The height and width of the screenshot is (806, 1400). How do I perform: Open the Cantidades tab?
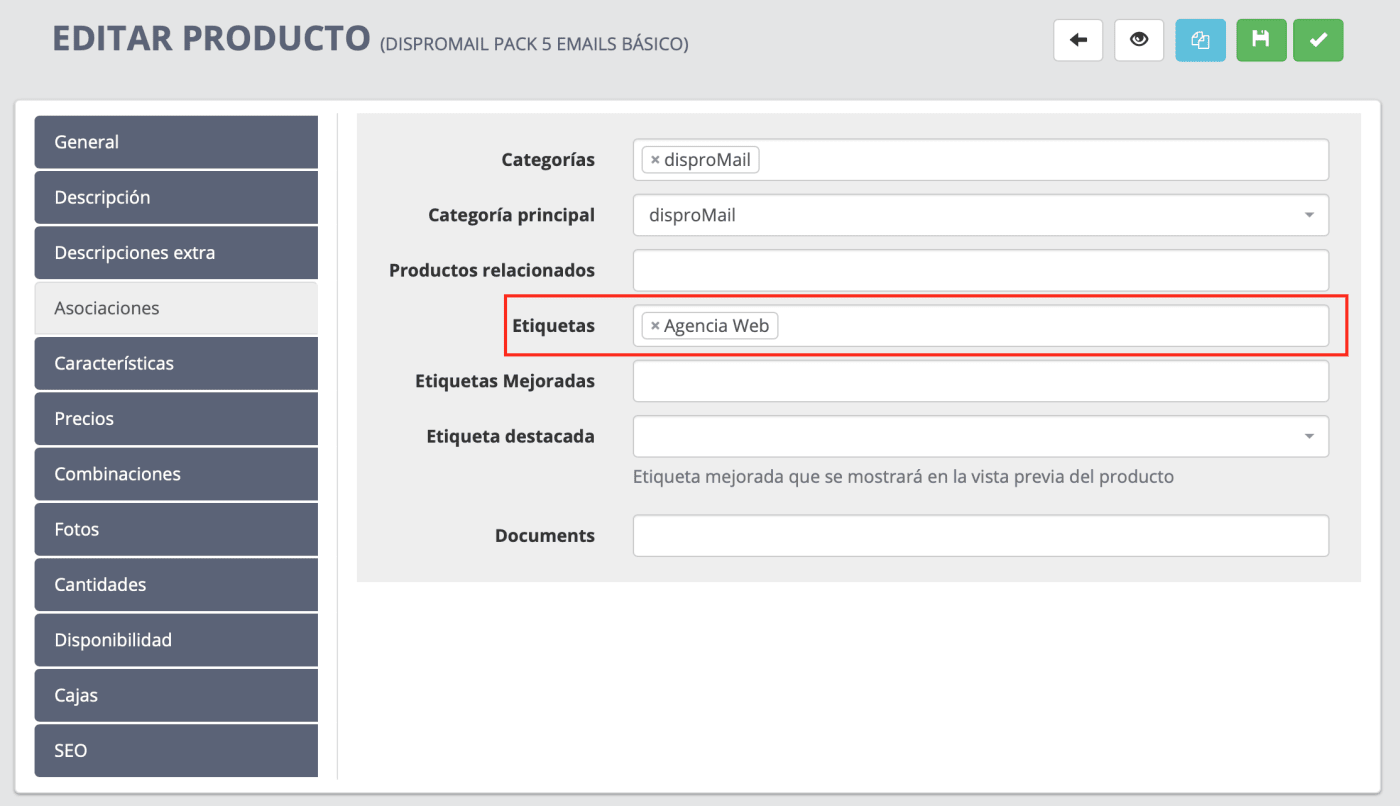coord(176,585)
